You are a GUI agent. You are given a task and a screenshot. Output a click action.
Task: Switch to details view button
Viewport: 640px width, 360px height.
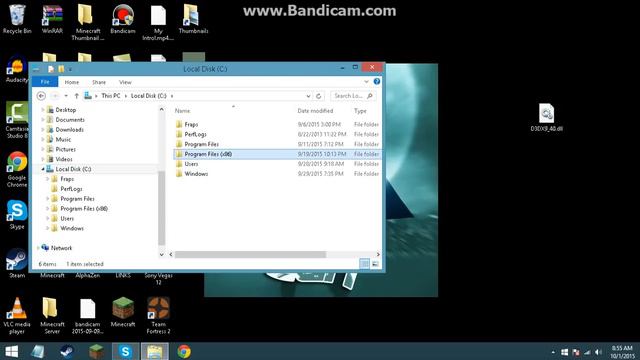tap(364, 264)
